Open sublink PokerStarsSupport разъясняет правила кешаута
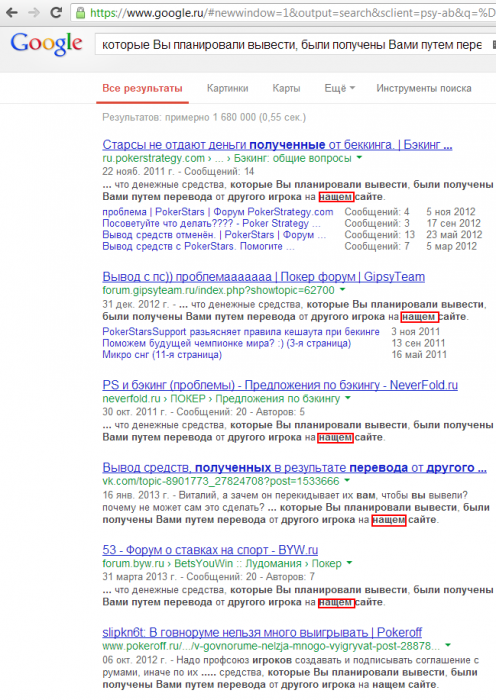 241,332
